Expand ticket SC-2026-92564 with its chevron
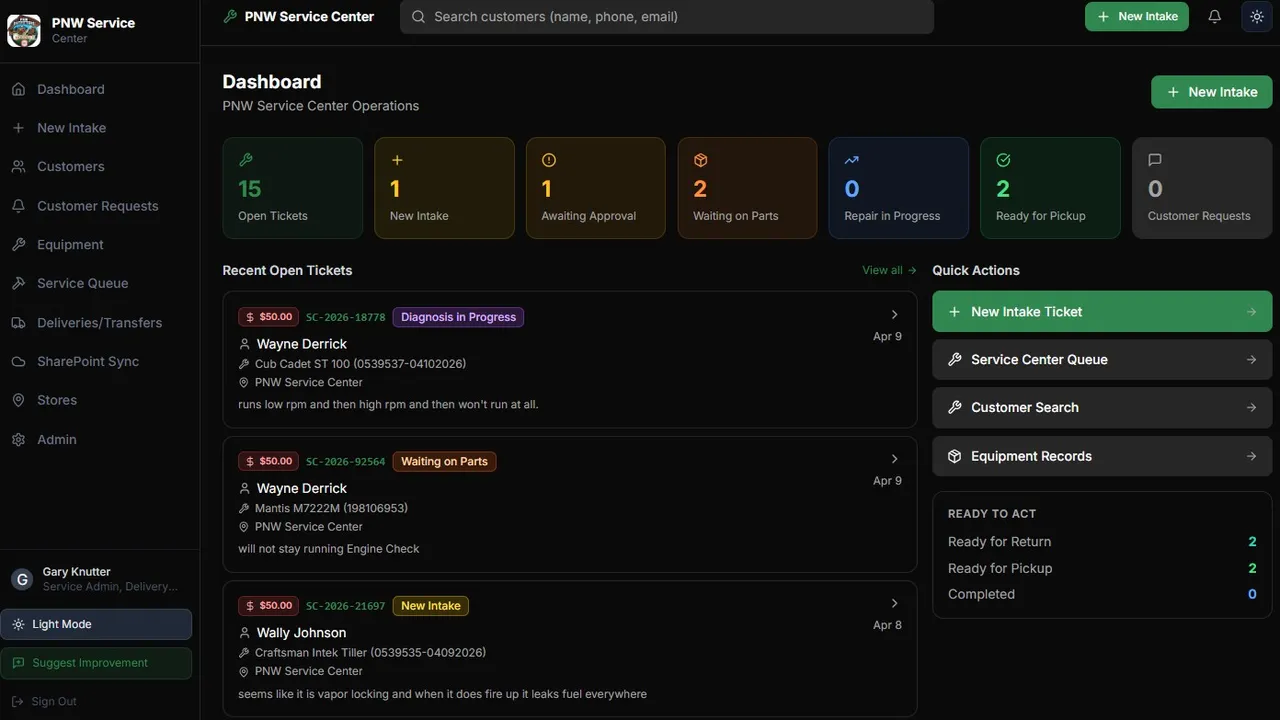Viewport: 1280px width, 720px height. point(894,459)
